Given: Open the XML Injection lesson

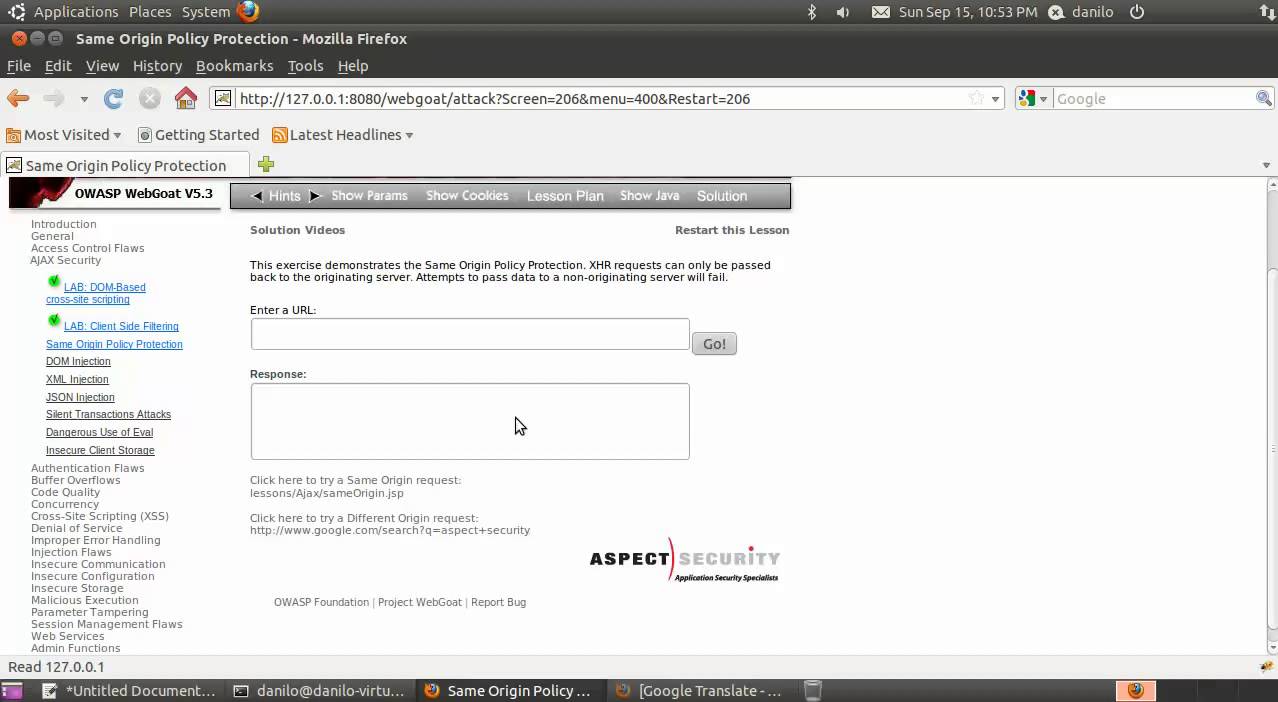Looking at the screenshot, I should point(77,379).
